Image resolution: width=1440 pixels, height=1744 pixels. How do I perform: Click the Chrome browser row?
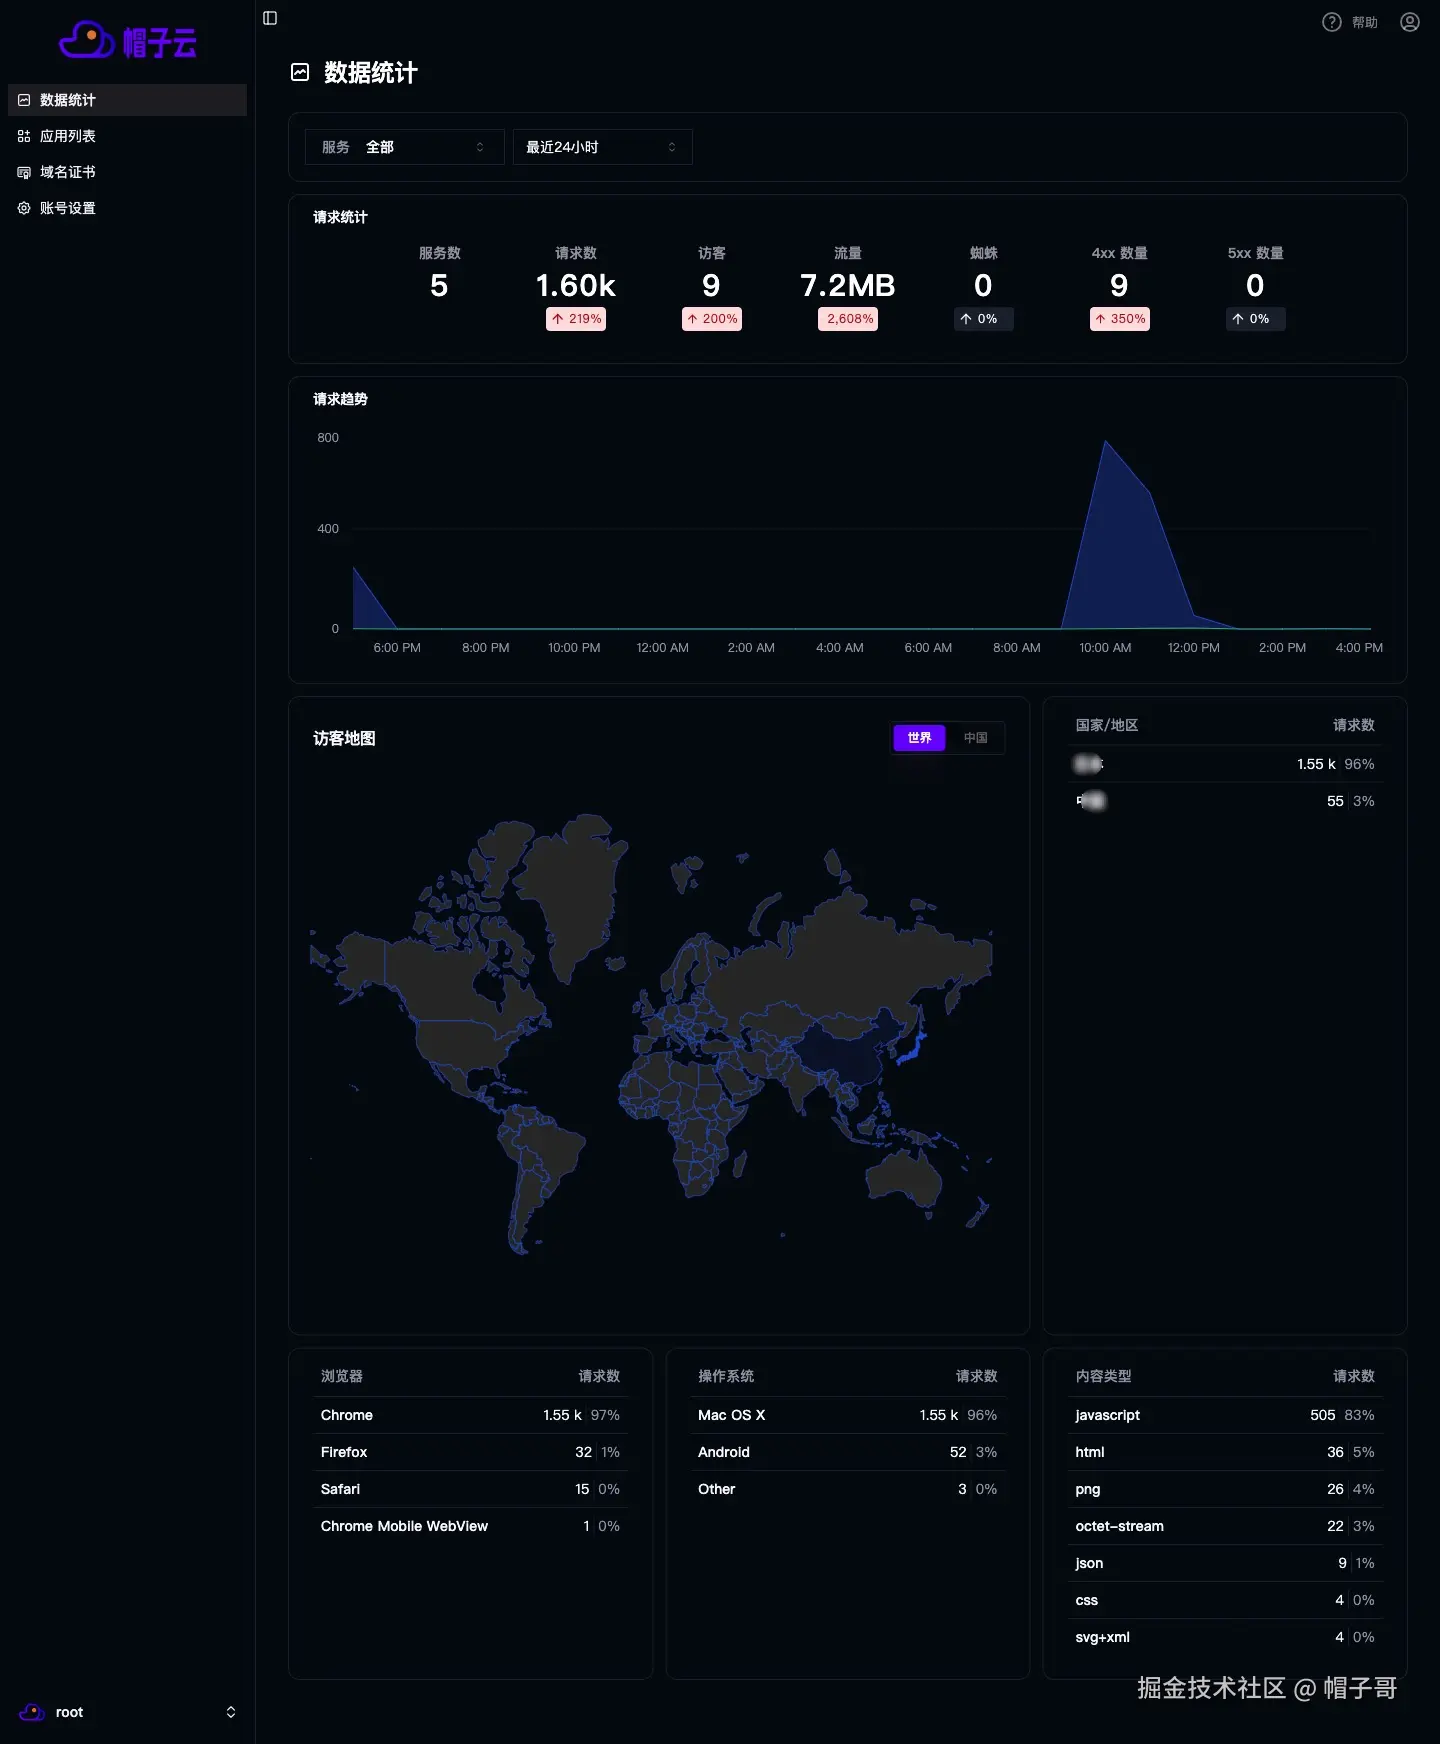coord(470,1415)
